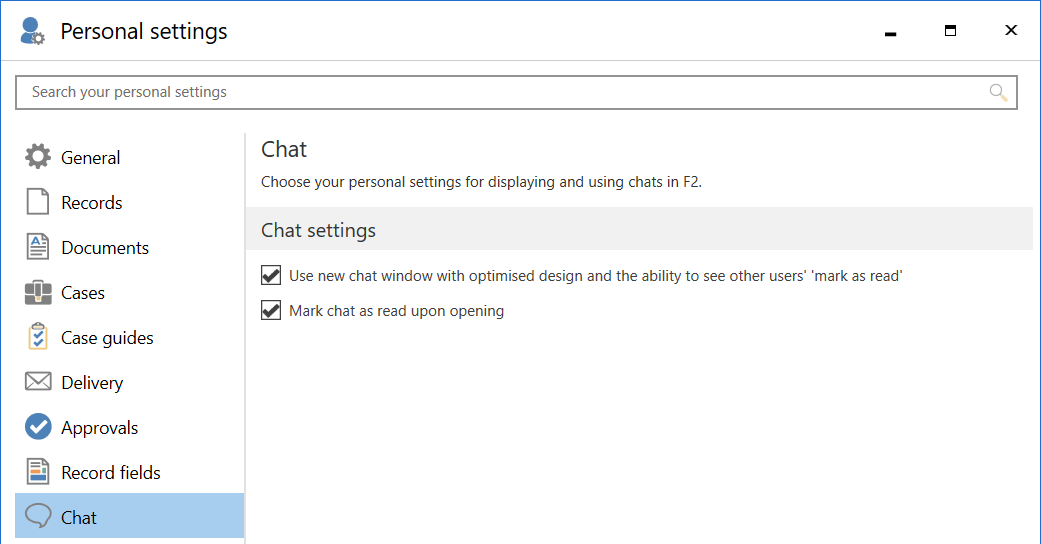Close the Personal settings window
1041x544 pixels.
point(1010,31)
